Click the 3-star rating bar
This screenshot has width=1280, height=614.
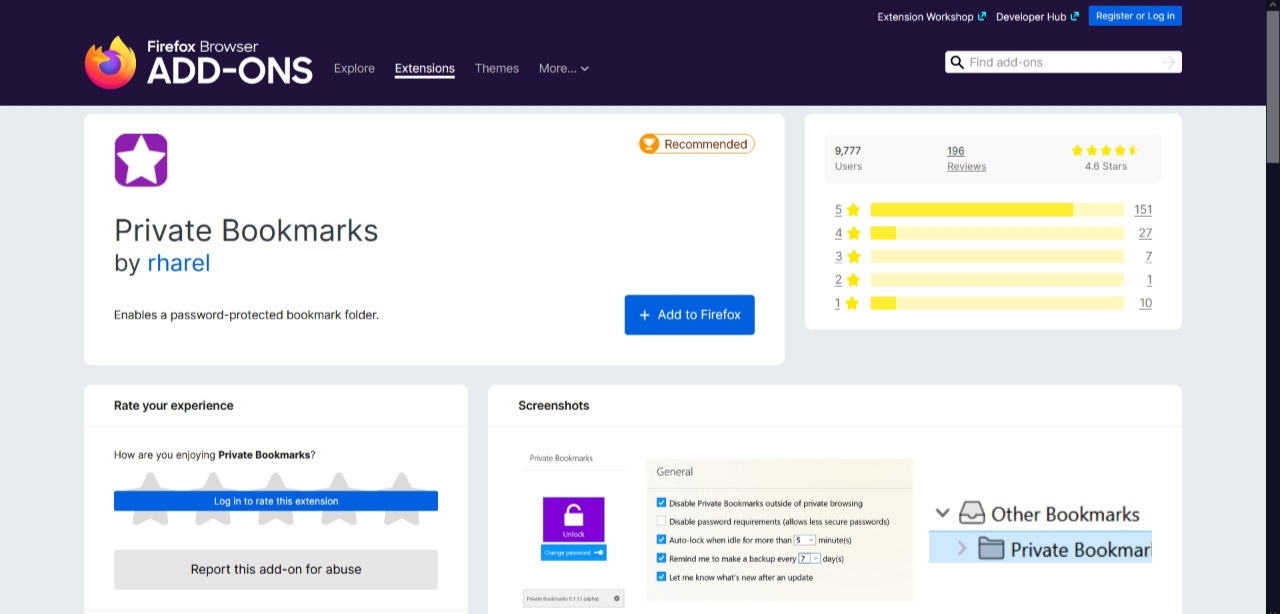997,257
